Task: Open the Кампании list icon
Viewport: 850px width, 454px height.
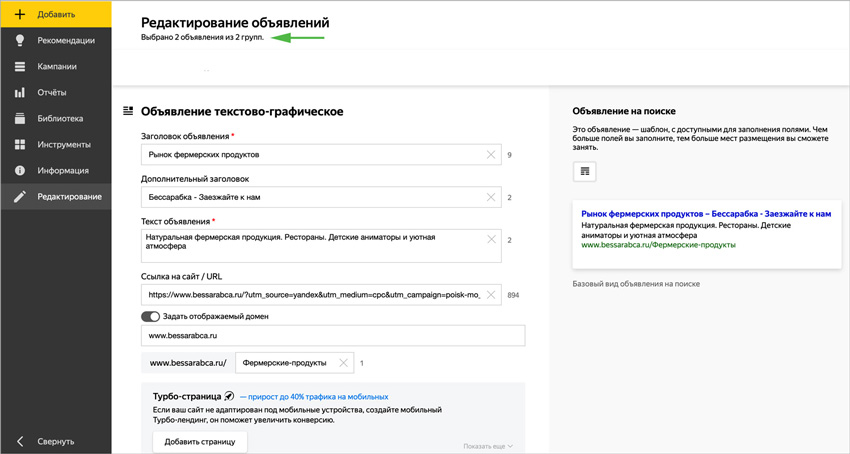Action: click(20, 66)
